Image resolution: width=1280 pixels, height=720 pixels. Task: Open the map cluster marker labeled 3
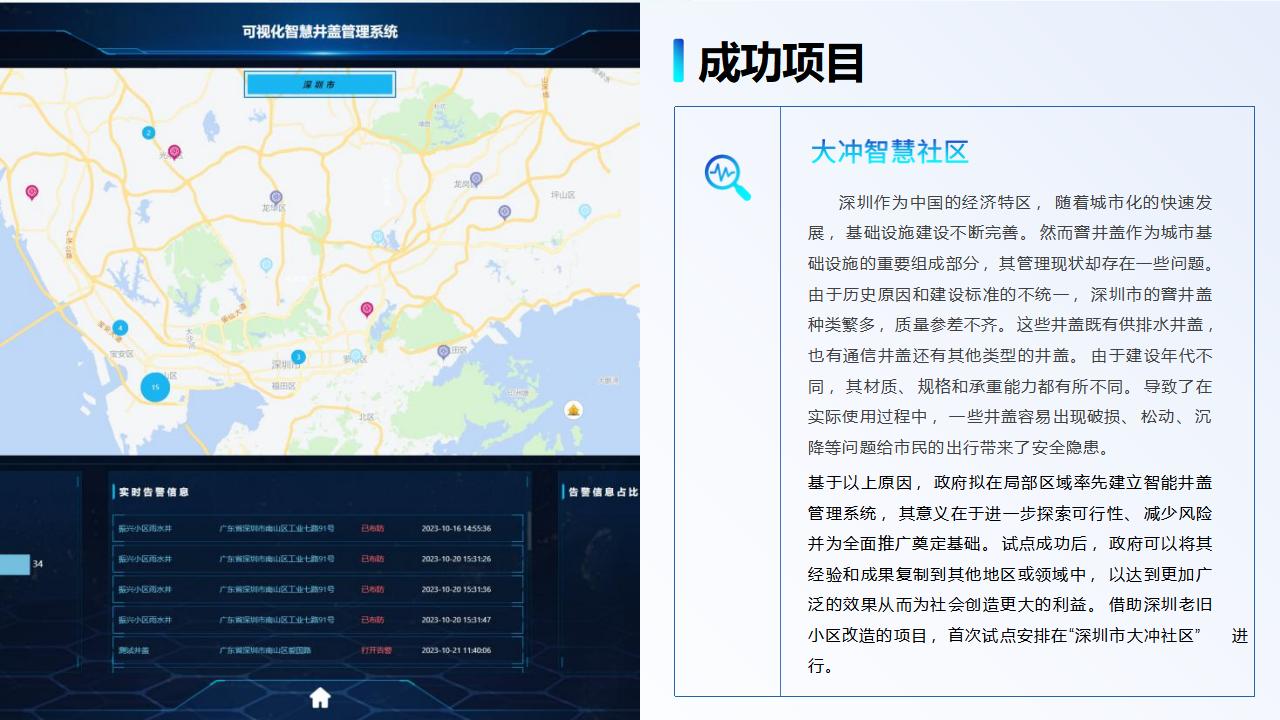(x=298, y=357)
